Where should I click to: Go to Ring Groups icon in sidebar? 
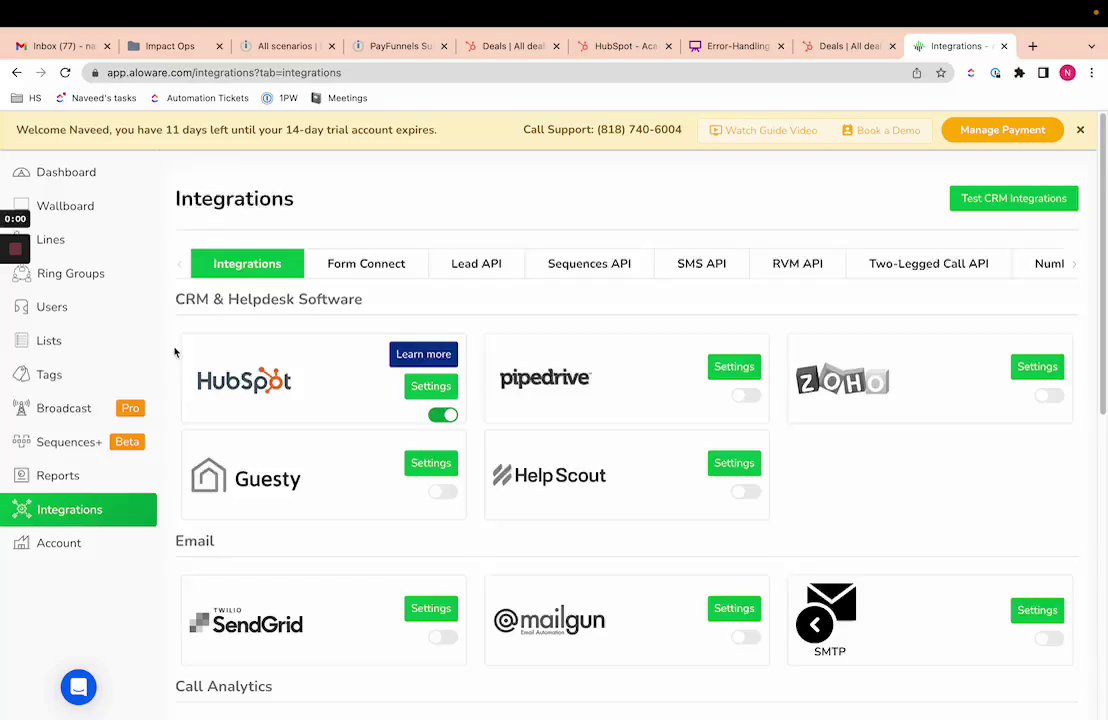coord(21,273)
